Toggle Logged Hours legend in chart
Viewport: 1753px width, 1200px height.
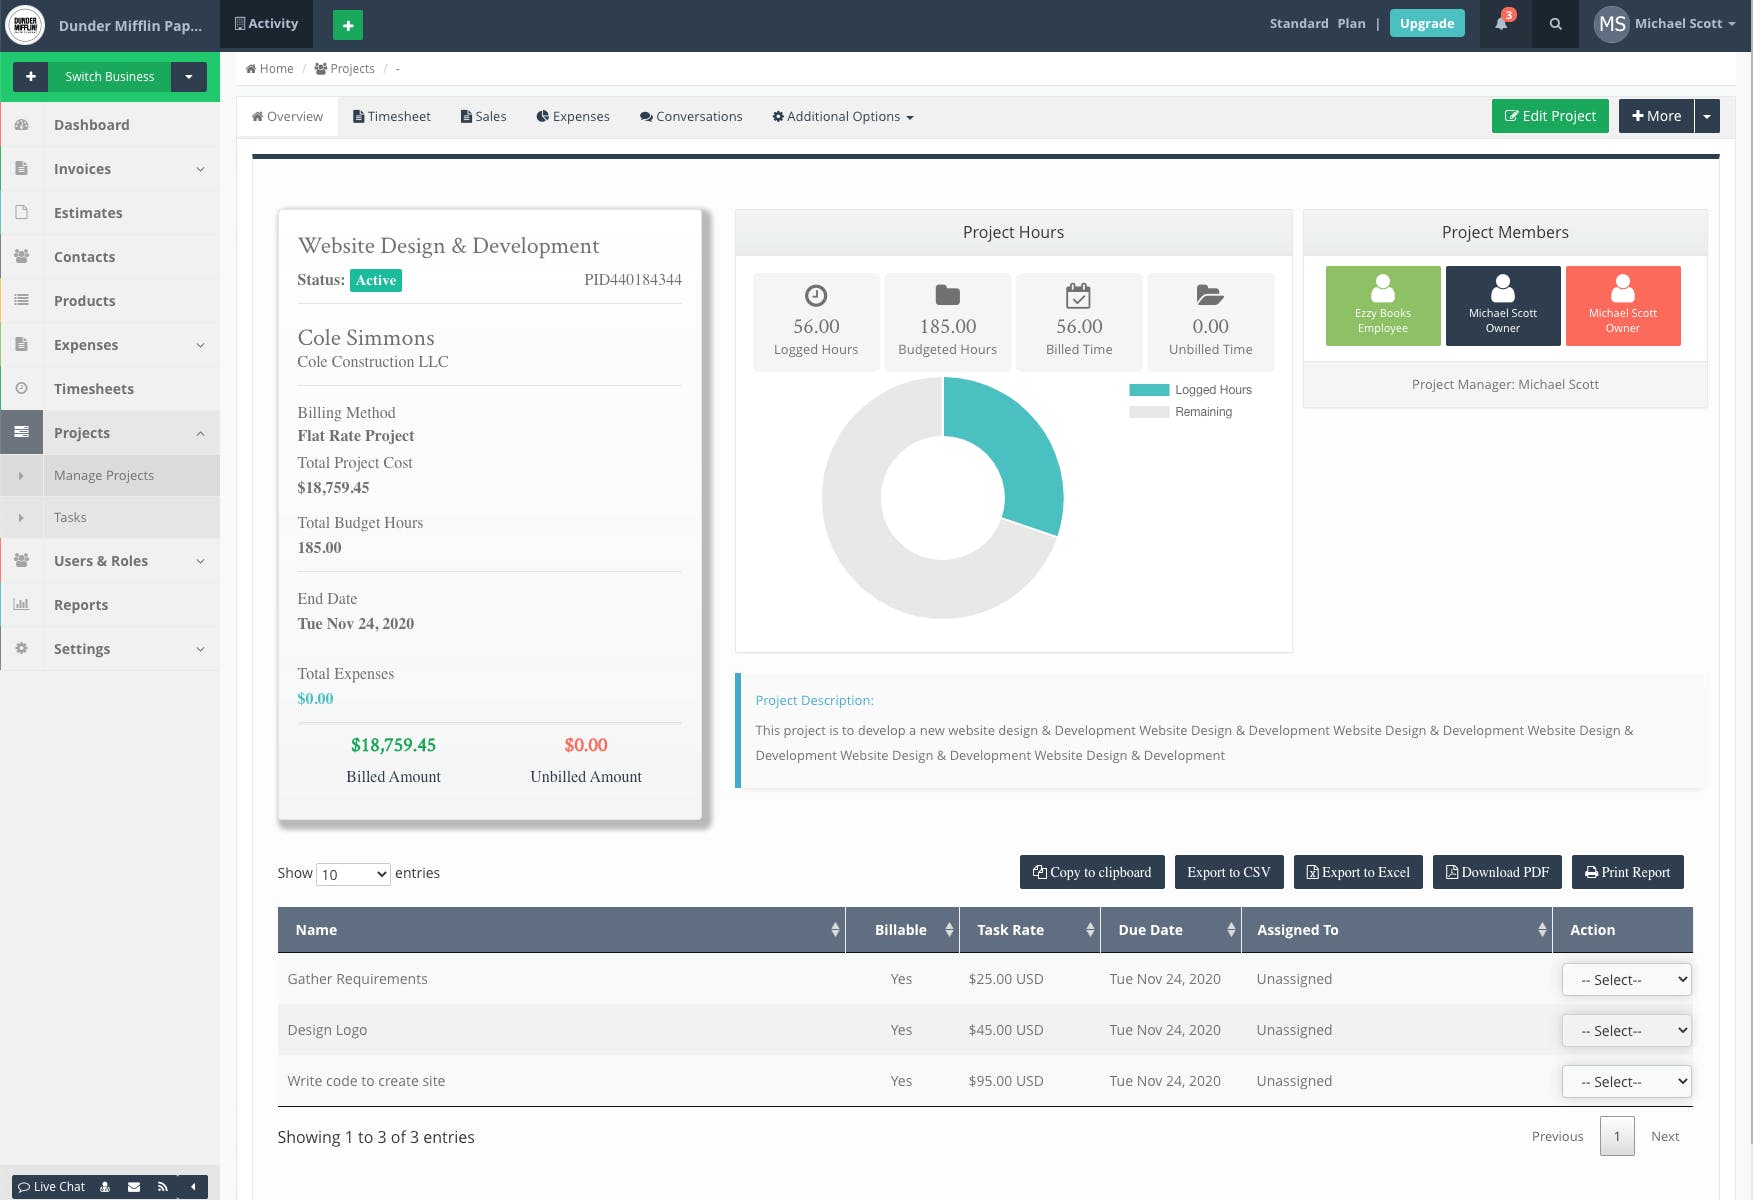coord(1190,390)
